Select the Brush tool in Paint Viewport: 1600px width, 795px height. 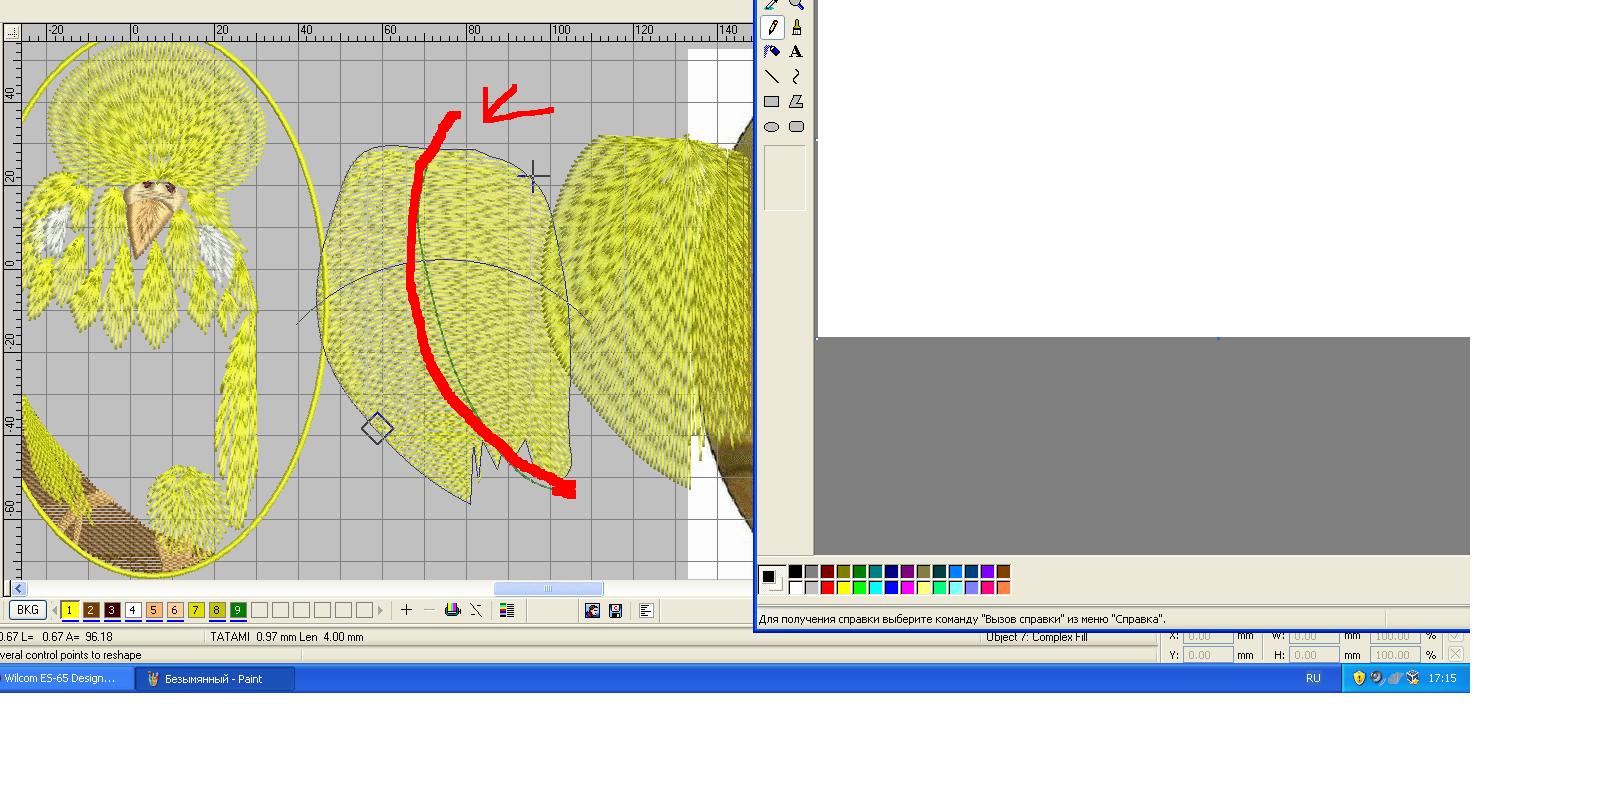tap(796, 27)
